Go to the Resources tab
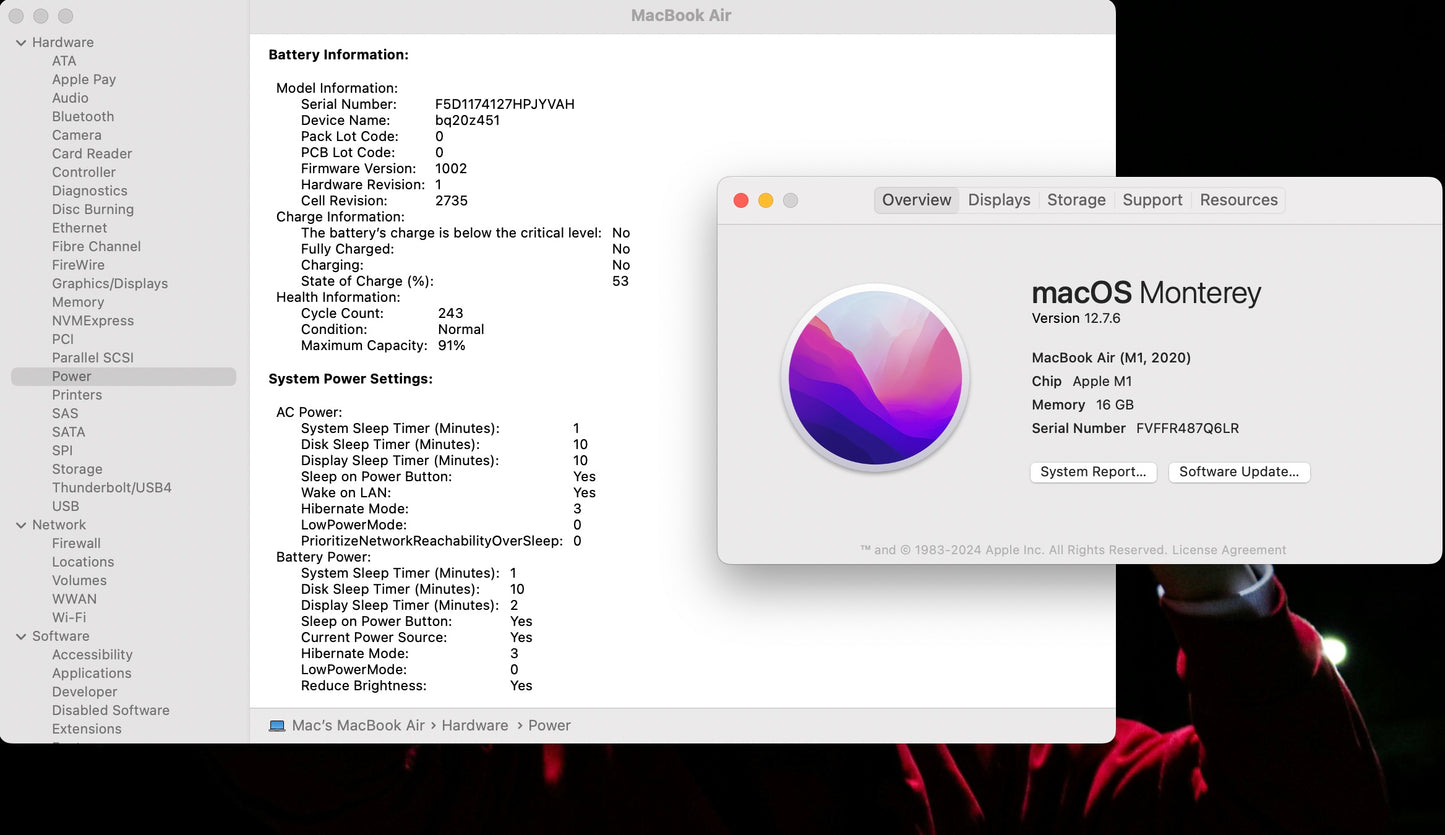Image resolution: width=1445 pixels, height=835 pixels. pos(1238,200)
